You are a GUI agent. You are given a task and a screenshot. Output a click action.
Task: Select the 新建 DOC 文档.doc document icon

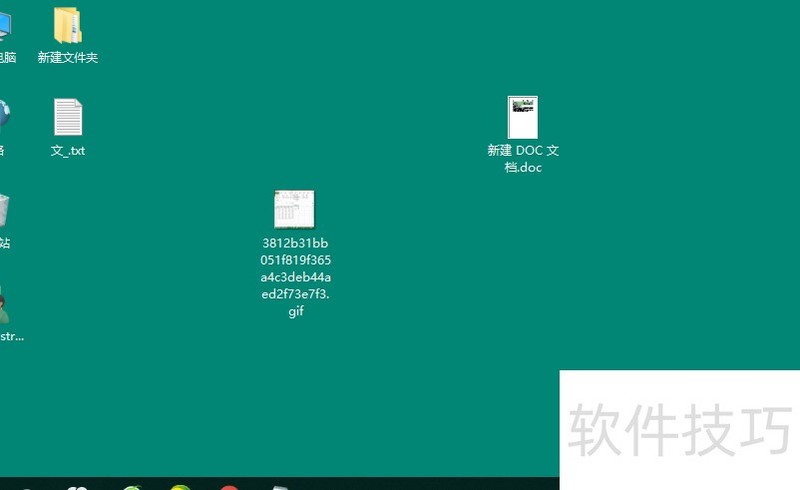pyautogui.click(x=523, y=118)
